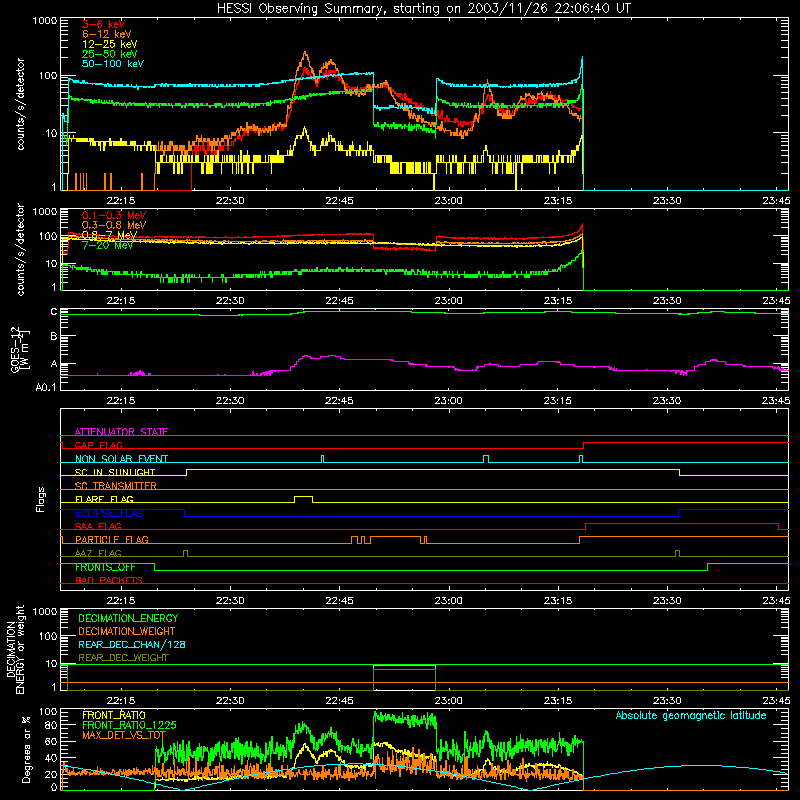
Task: Click the cyan 50-100 keV spike near 23:18
Action: [582, 59]
